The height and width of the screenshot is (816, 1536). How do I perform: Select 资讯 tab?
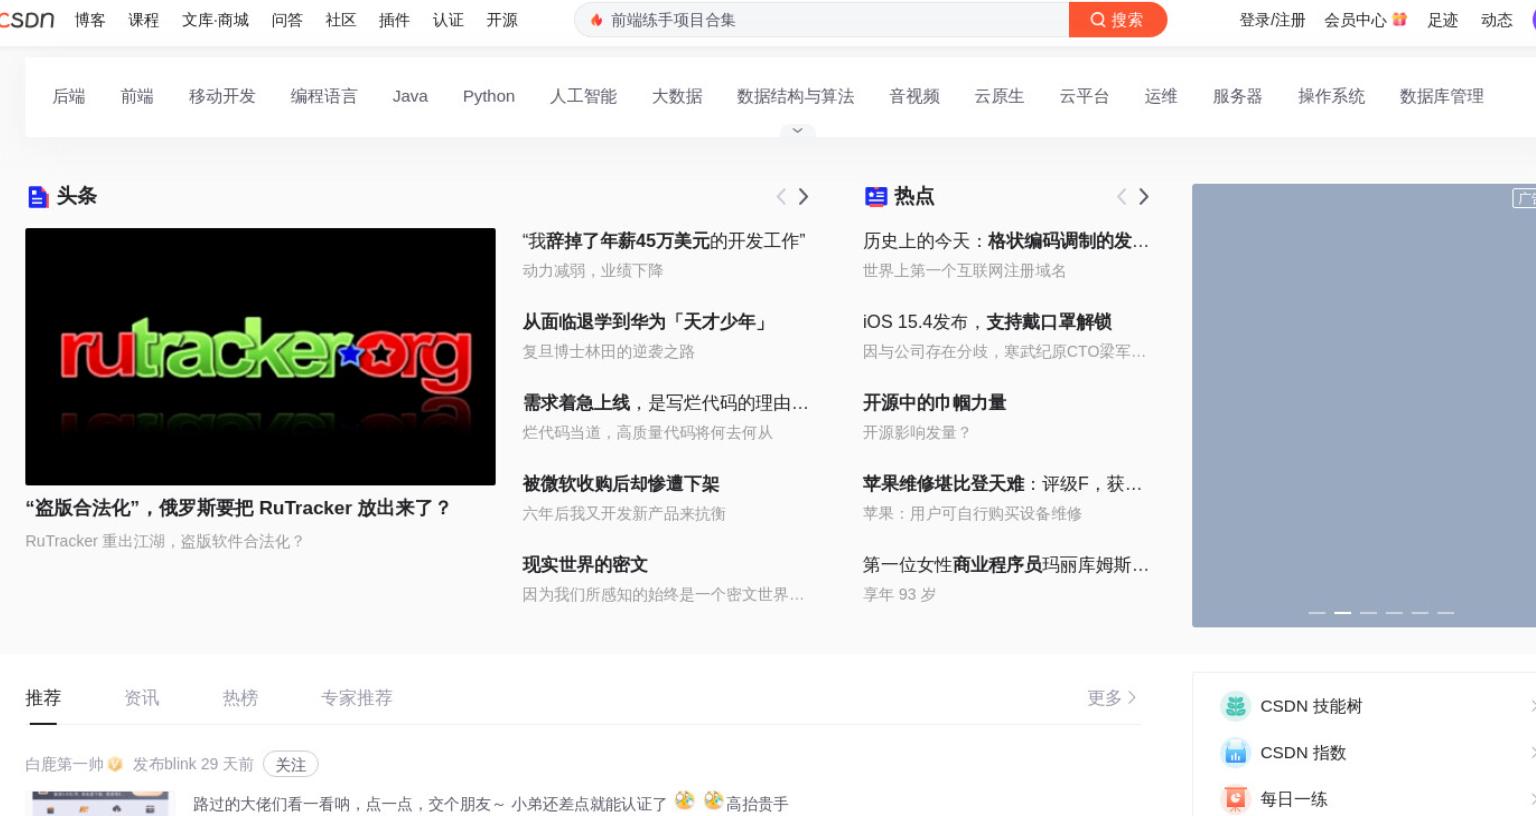click(141, 698)
